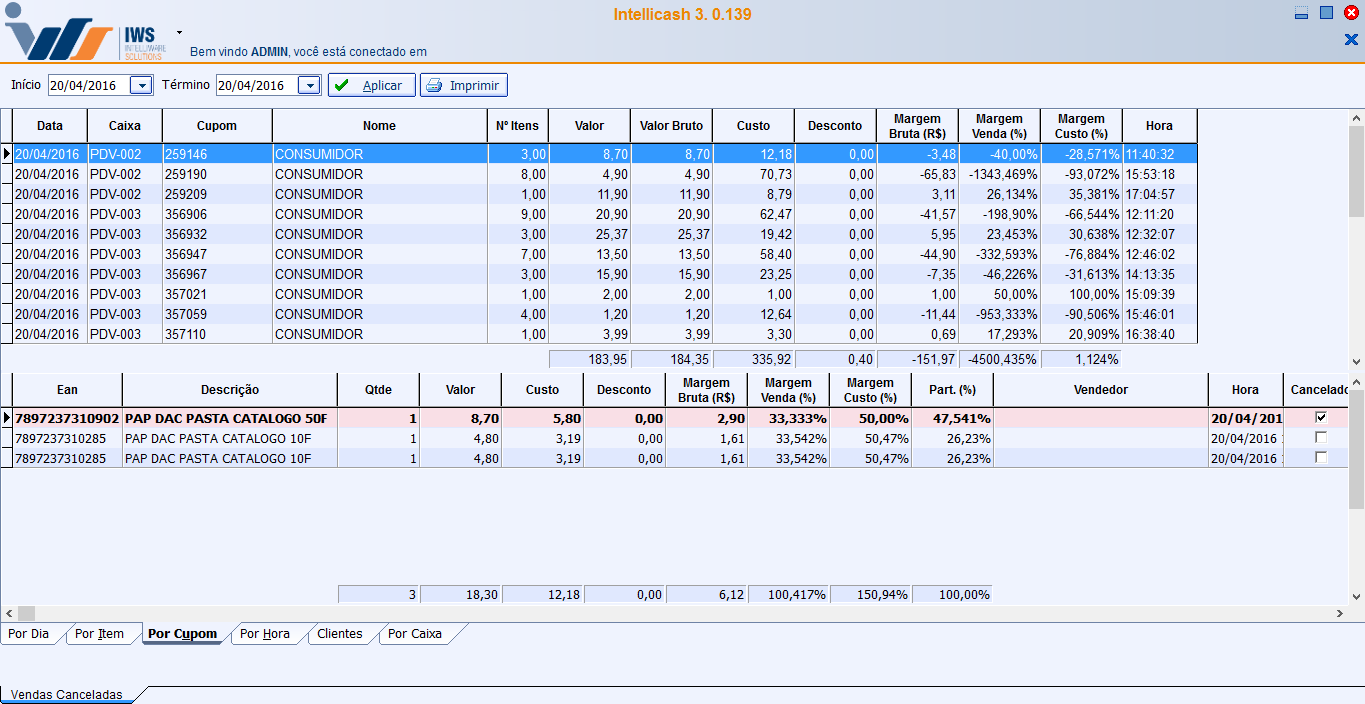This screenshot has width=1365, height=704.
Task: Open the Término date picker dropdown
Action: pos(310,86)
